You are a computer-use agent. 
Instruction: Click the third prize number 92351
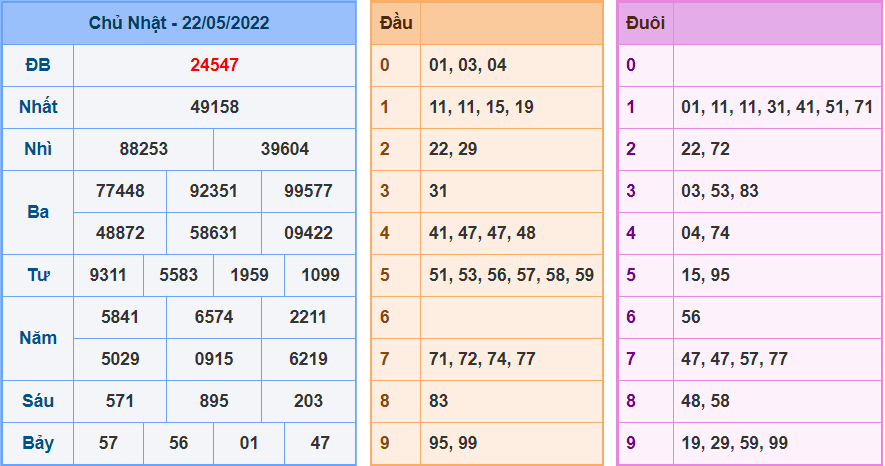coord(213,191)
